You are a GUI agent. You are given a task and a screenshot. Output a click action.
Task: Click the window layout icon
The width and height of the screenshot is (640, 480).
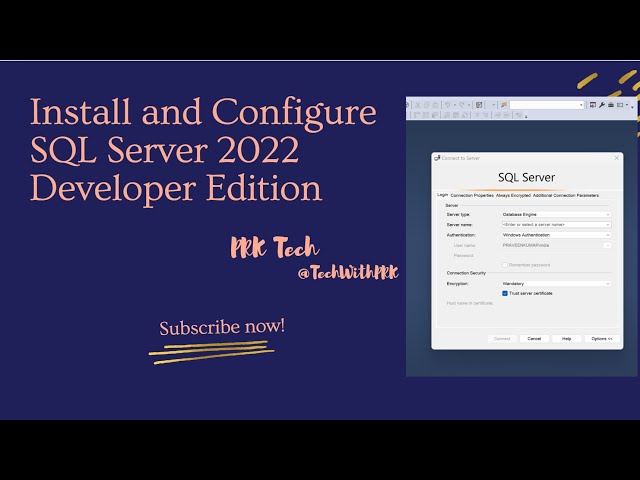620,105
